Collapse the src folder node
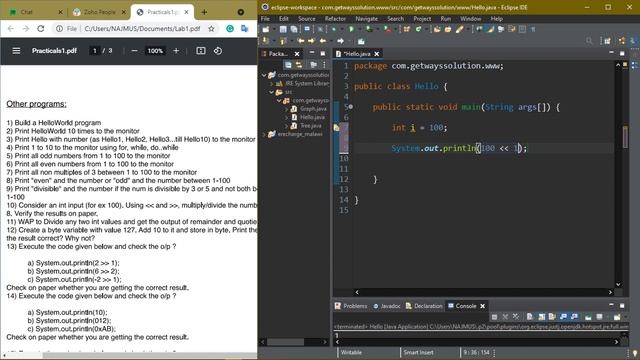This screenshot has height=360, width=640. pyautogui.click(x=271, y=92)
